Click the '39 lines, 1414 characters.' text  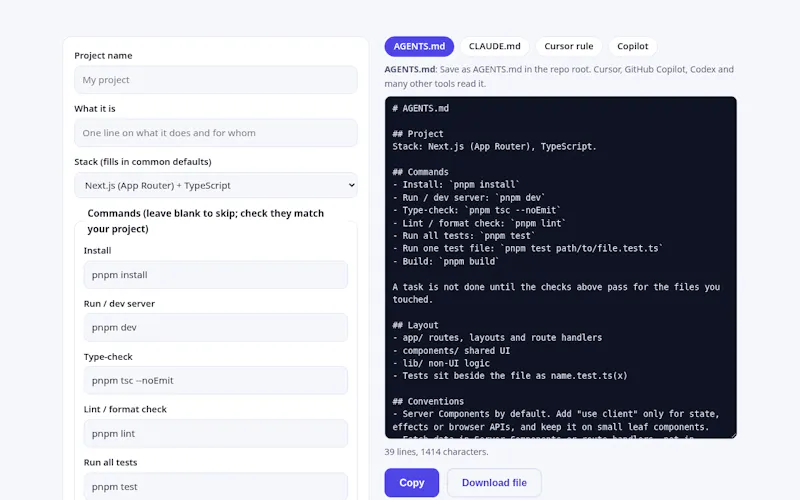(x=436, y=452)
